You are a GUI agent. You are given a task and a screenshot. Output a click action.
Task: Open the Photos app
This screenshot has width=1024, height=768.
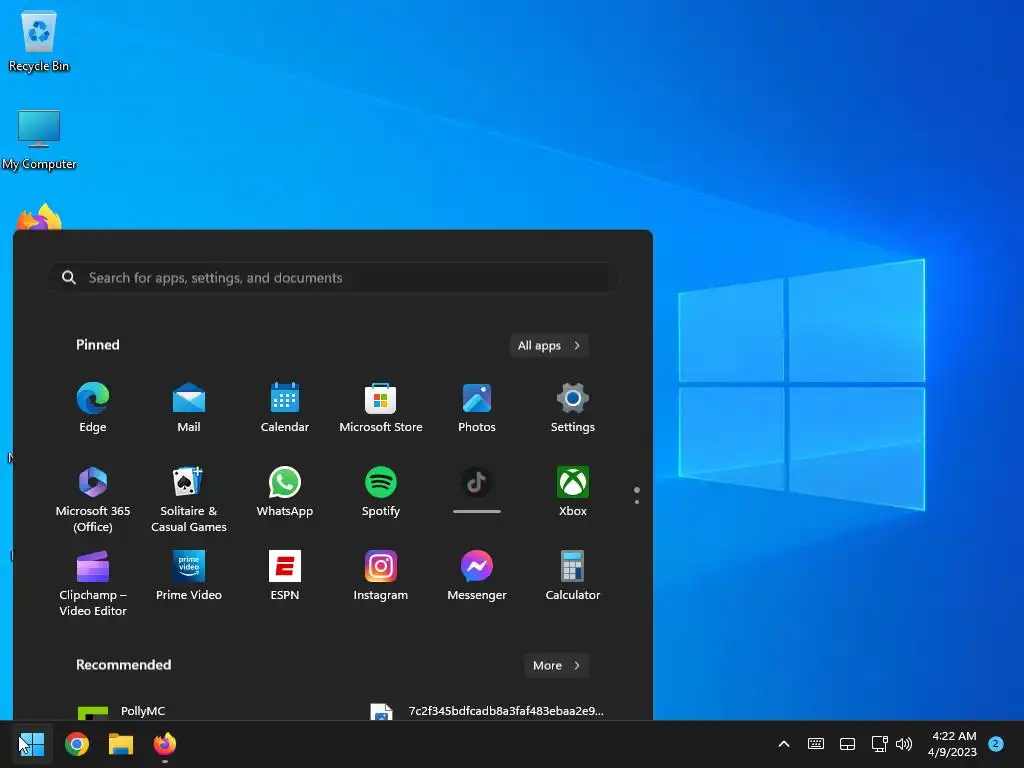tap(477, 408)
